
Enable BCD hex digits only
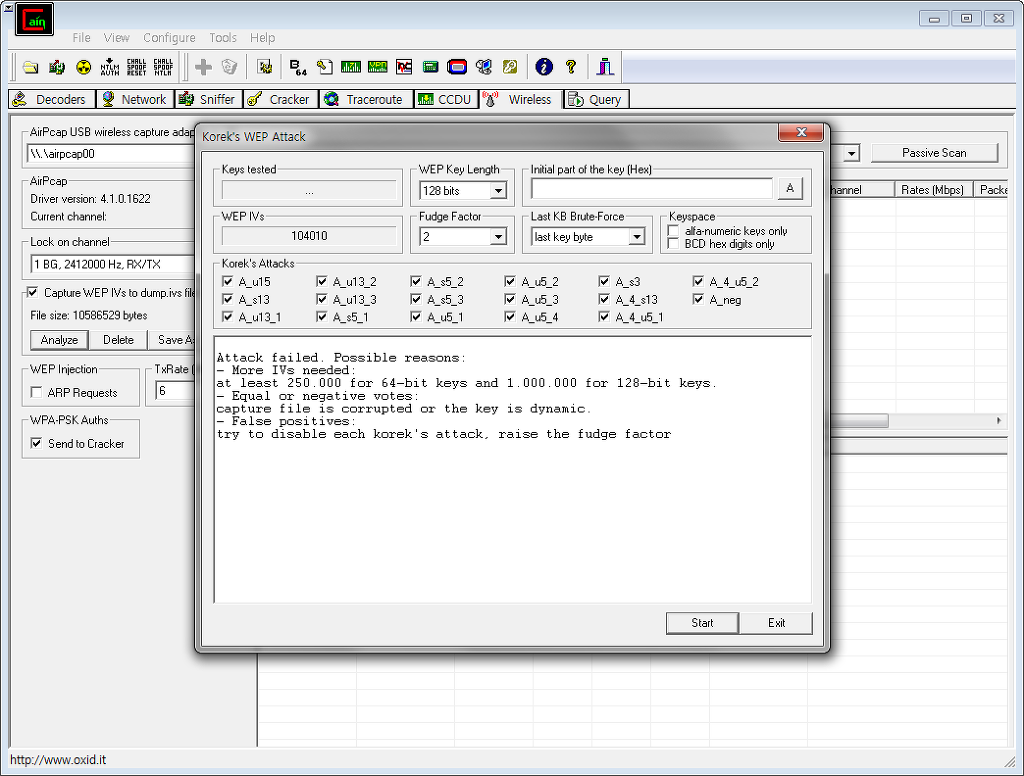673,244
